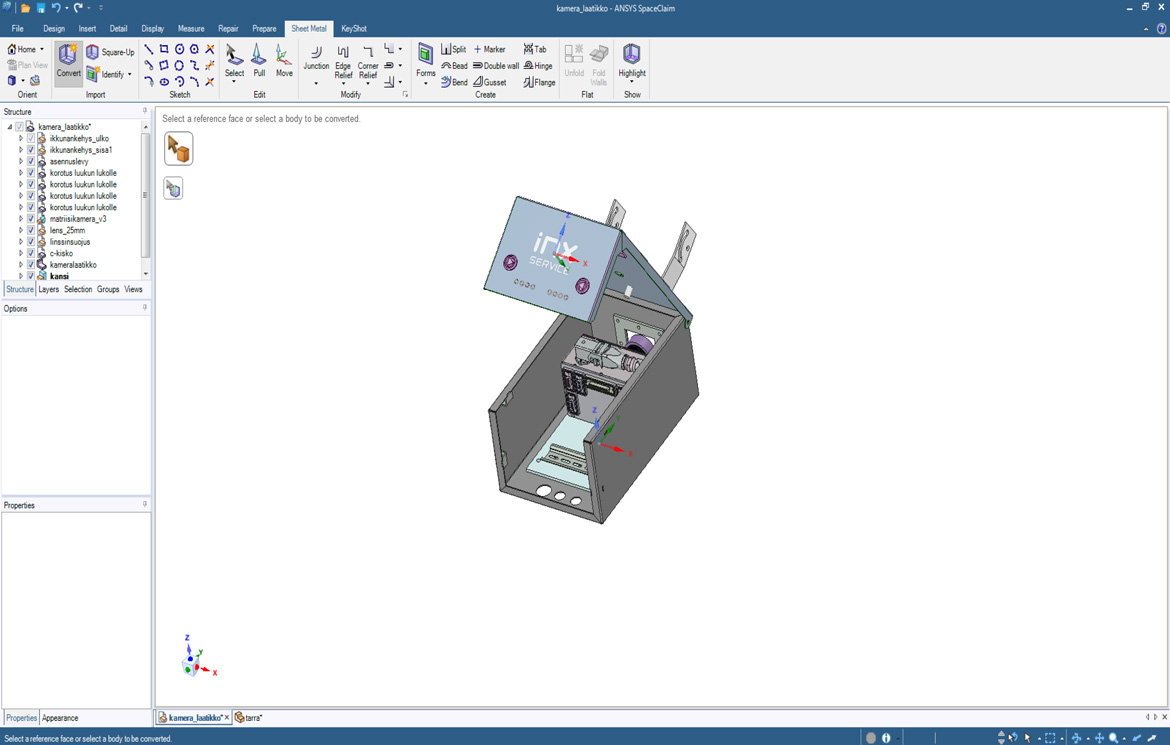
Task: Hide the c-kisko component via checkbox
Action: point(31,253)
